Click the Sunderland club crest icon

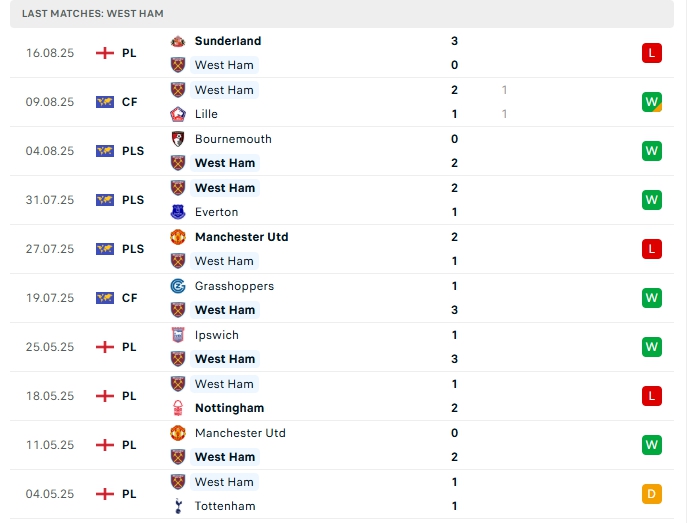tap(178, 41)
